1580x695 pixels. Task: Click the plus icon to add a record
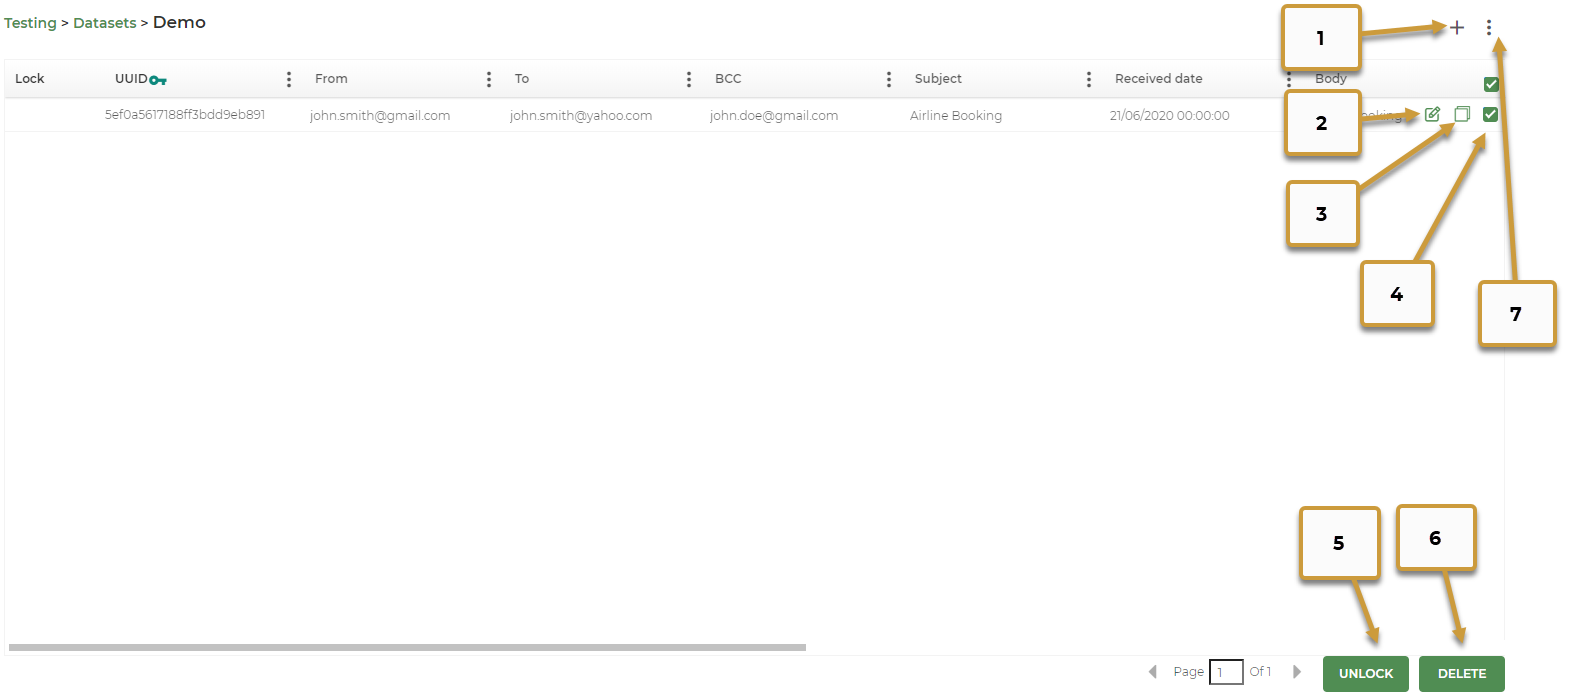click(x=1457, y=28)
